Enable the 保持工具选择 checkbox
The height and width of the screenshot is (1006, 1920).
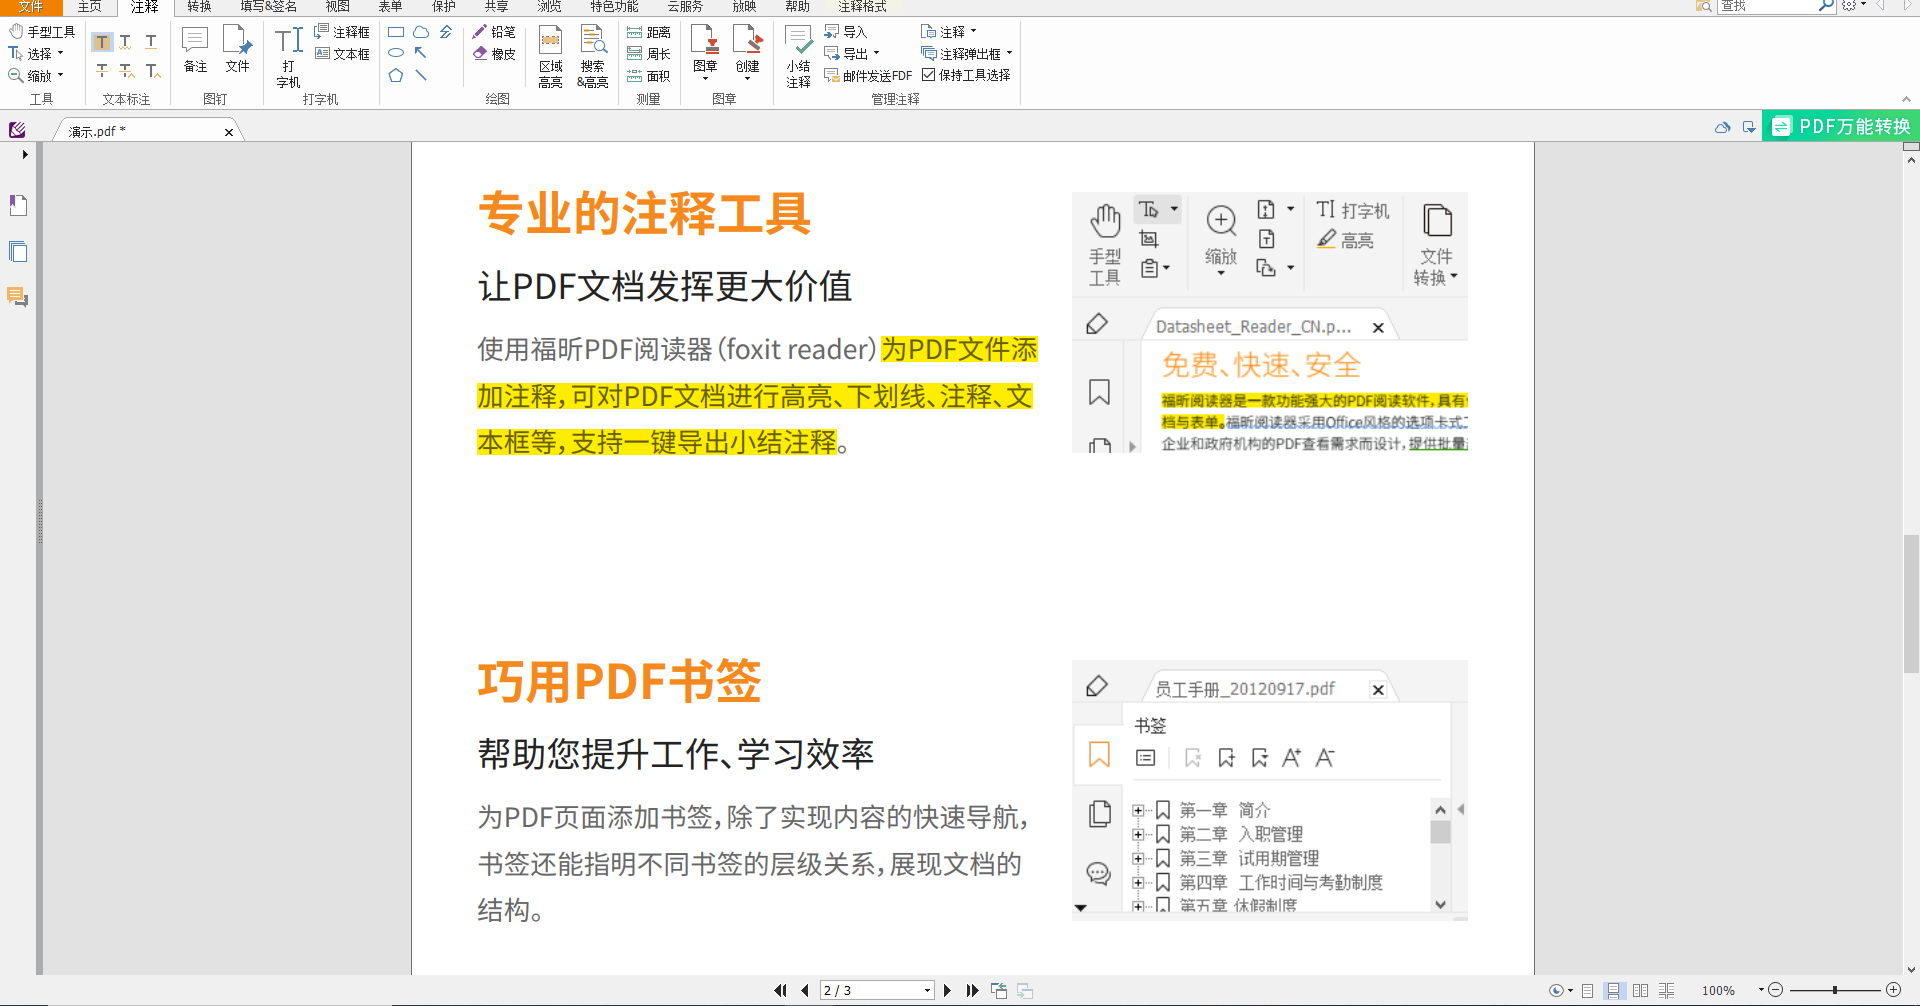pos(930,74)
